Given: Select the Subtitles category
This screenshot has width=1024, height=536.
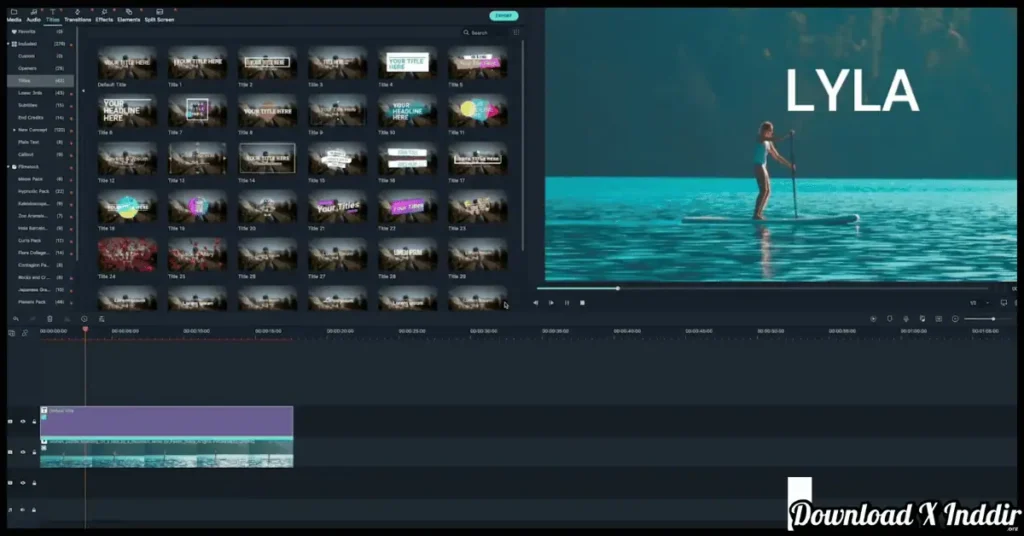Looking at the screenshot, I should click(40, 106).
